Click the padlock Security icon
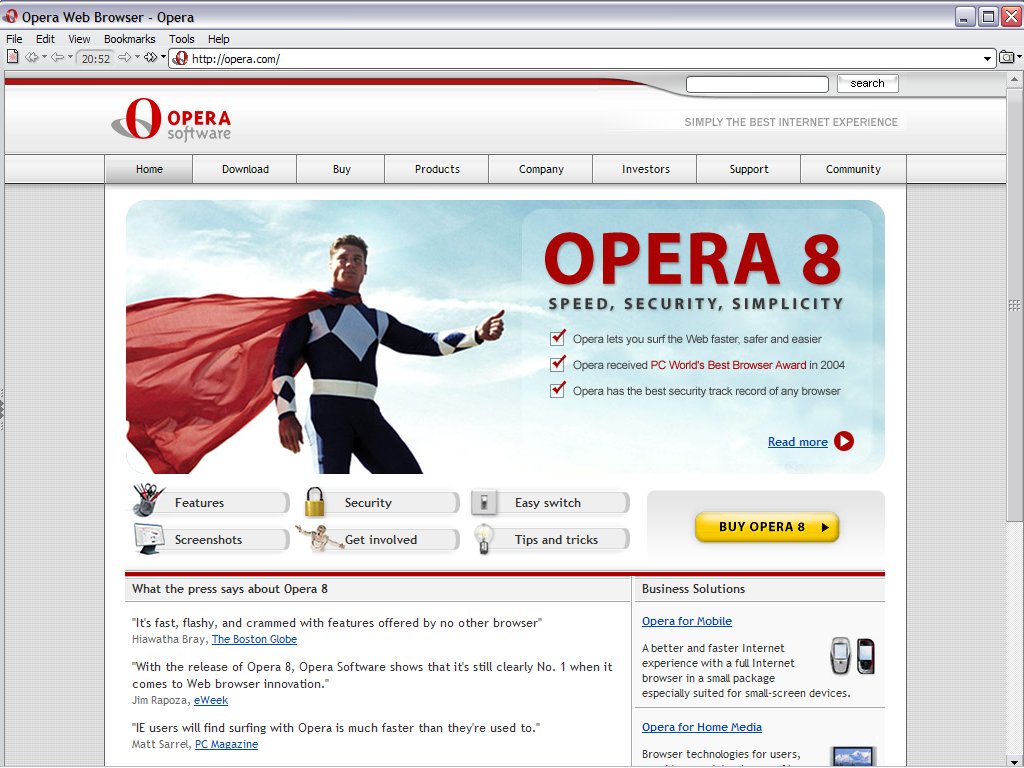Screen dimensions: 1024x768 pos(314,502)
